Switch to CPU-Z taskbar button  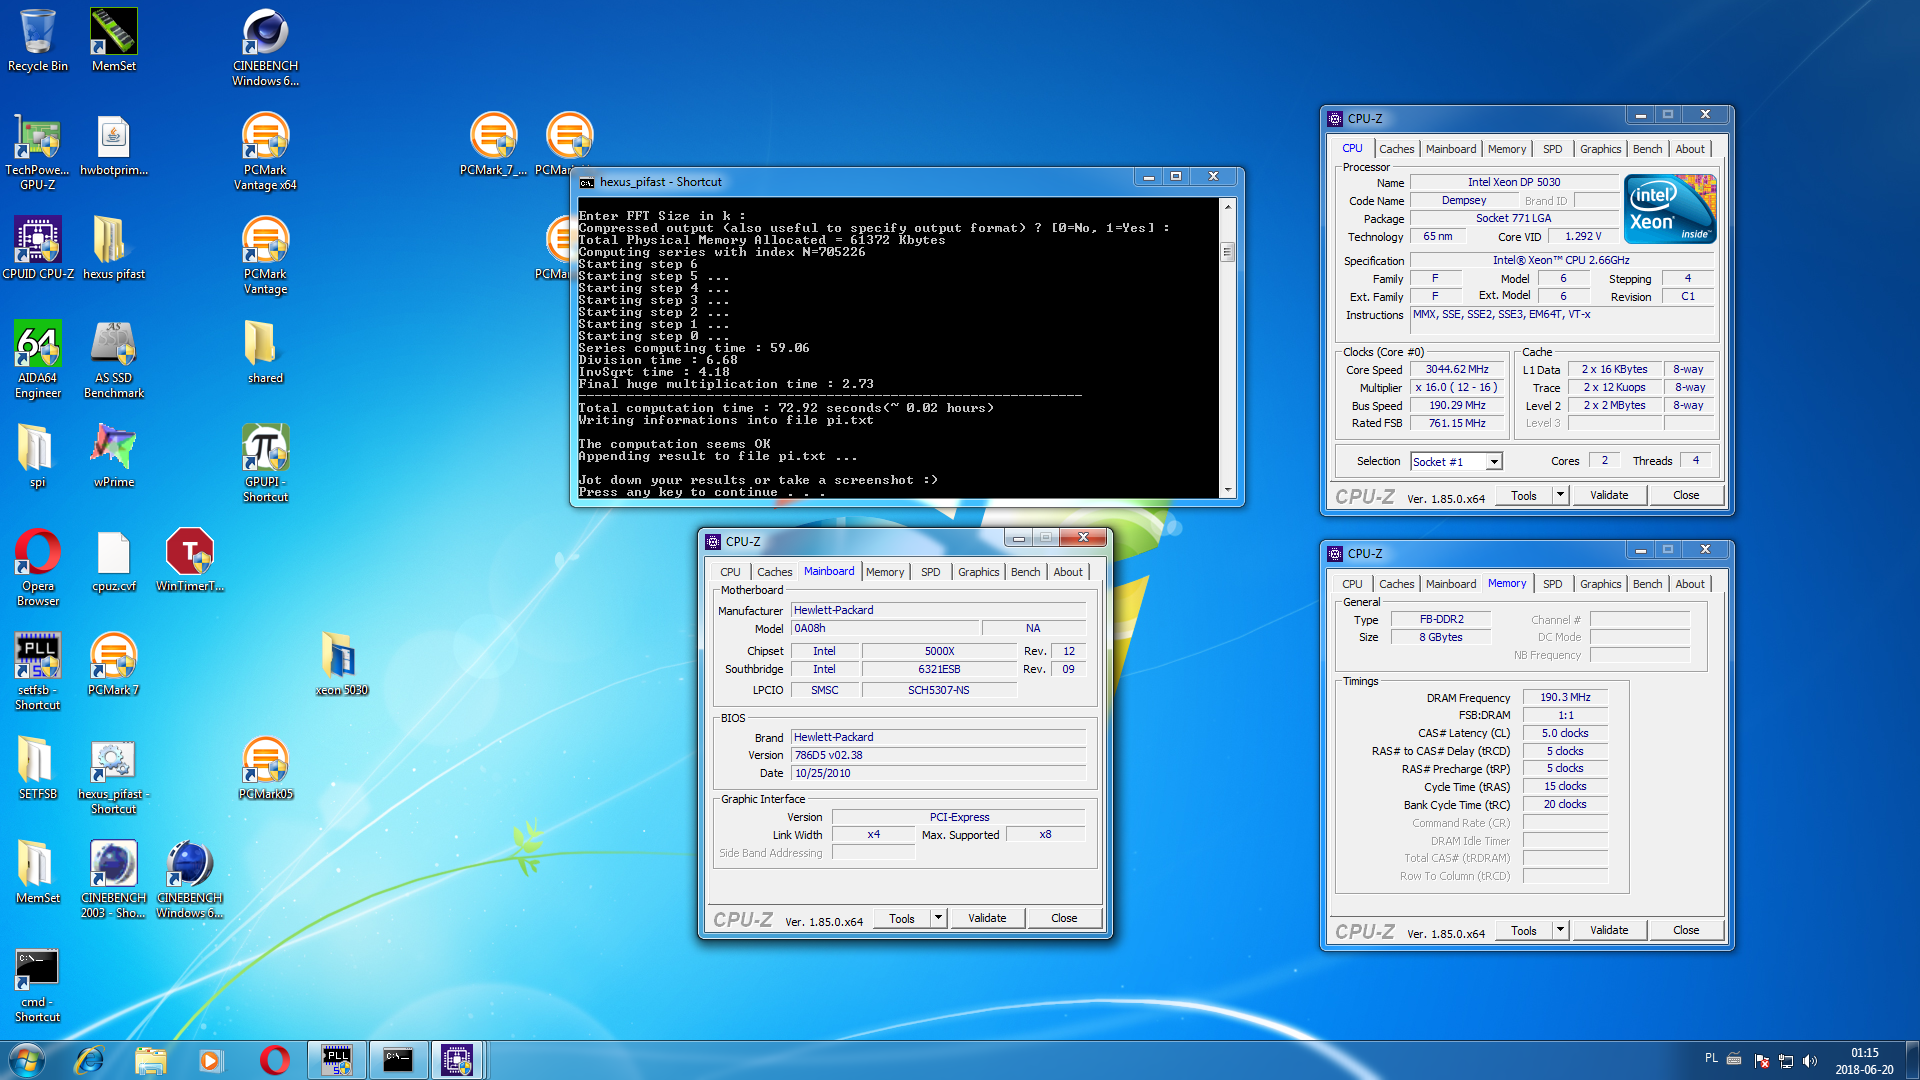click(x=457, y=1060)
